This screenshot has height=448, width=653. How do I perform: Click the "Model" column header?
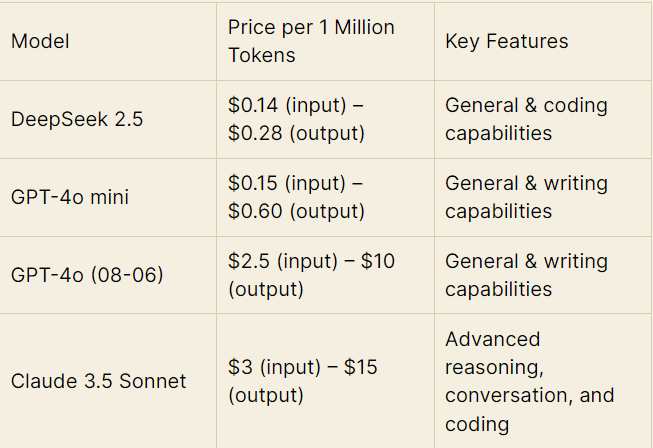pos(40,41)
